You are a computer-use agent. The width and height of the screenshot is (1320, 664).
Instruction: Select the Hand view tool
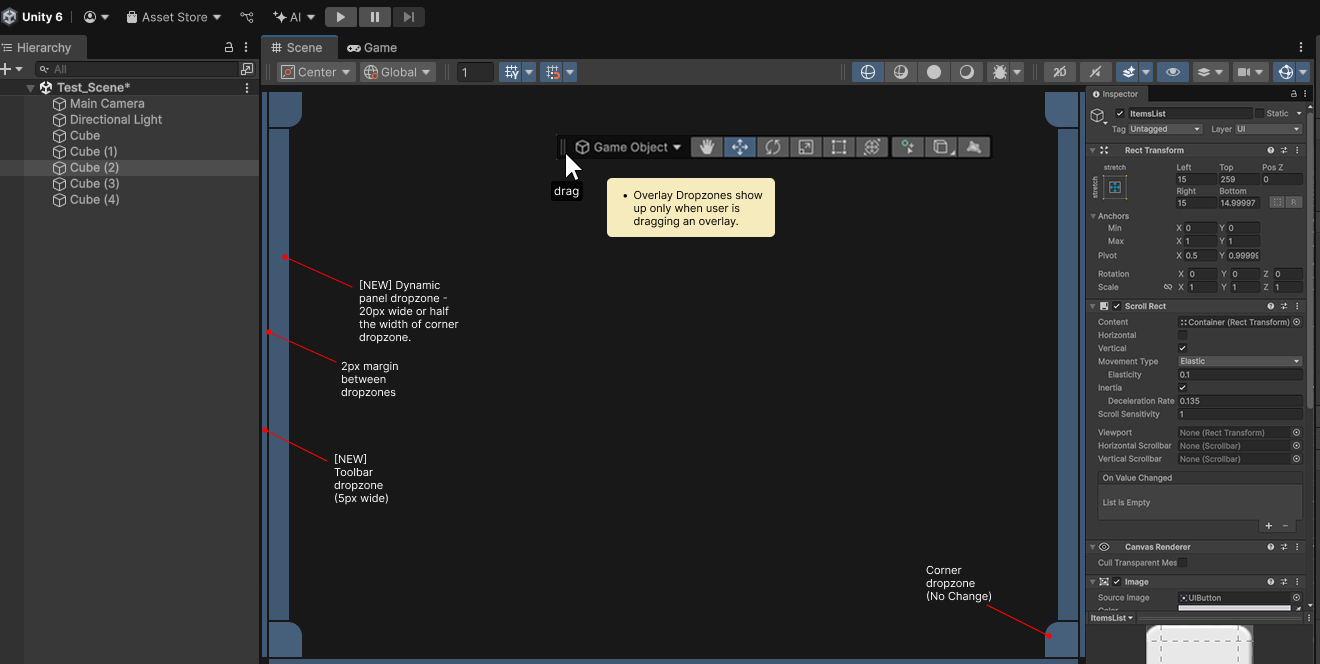pos(707,147)
